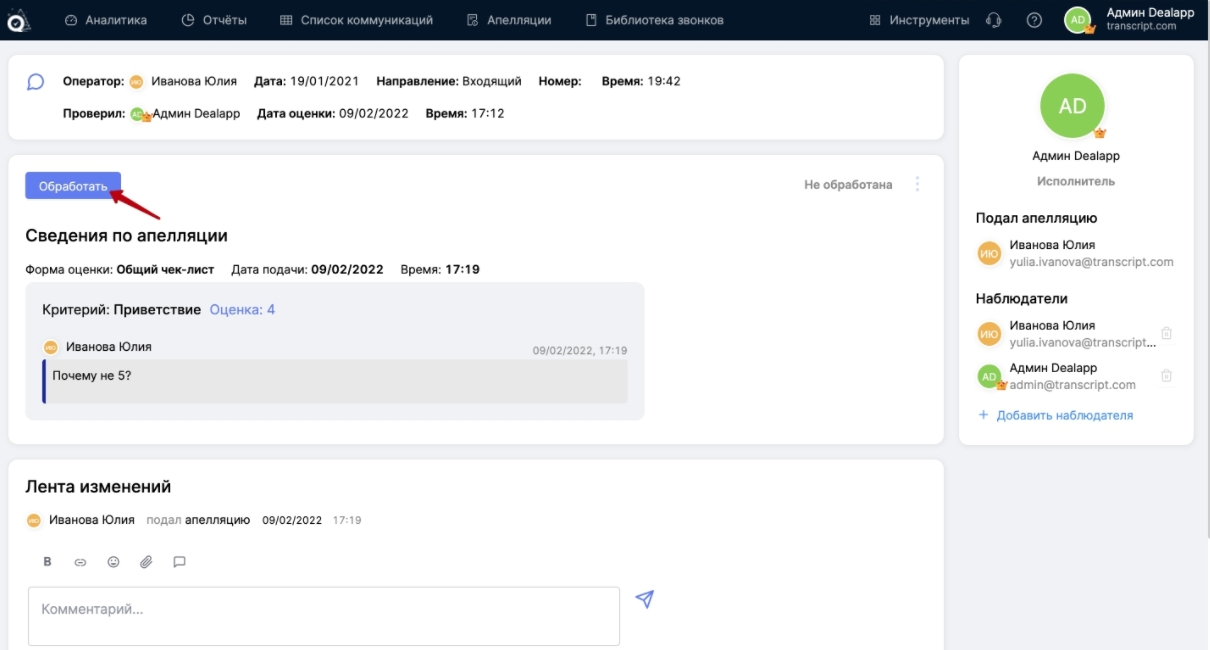
Task: Click the send comment paper-plane icon
Action: (x=645, y=599)
